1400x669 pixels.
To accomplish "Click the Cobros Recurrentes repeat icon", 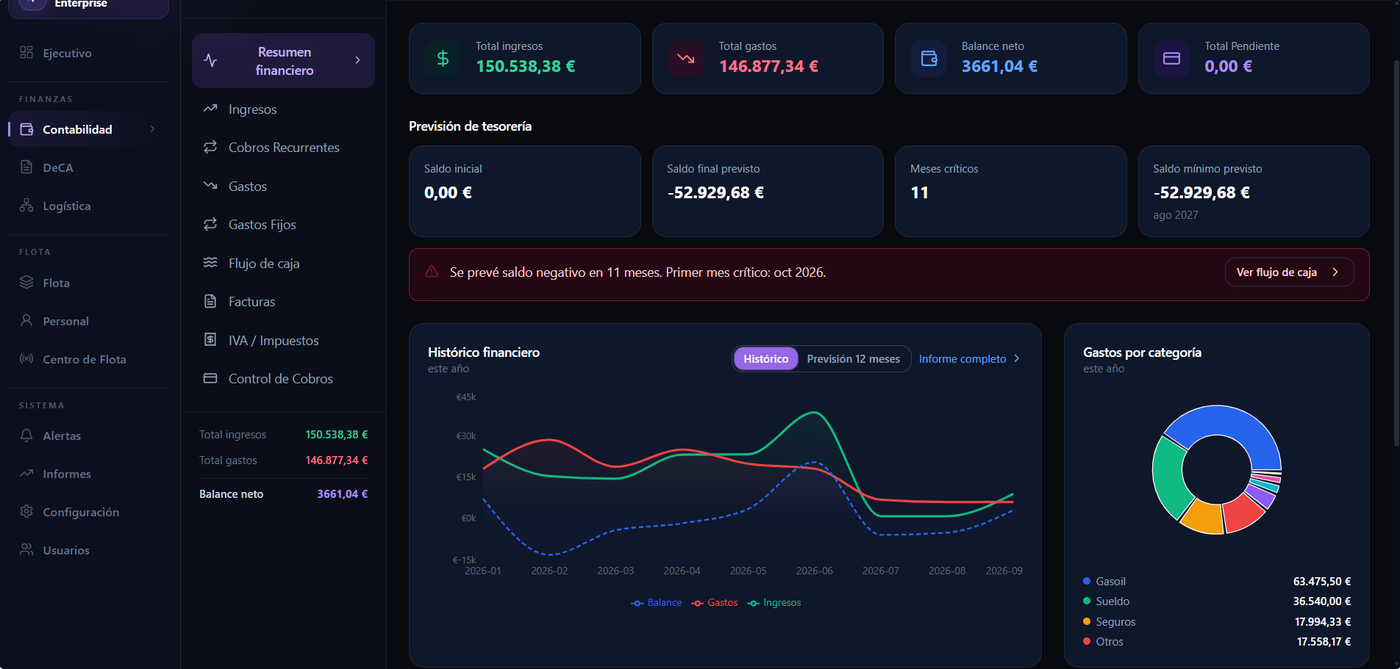I will pyautogui.click(x=210, y=147).
